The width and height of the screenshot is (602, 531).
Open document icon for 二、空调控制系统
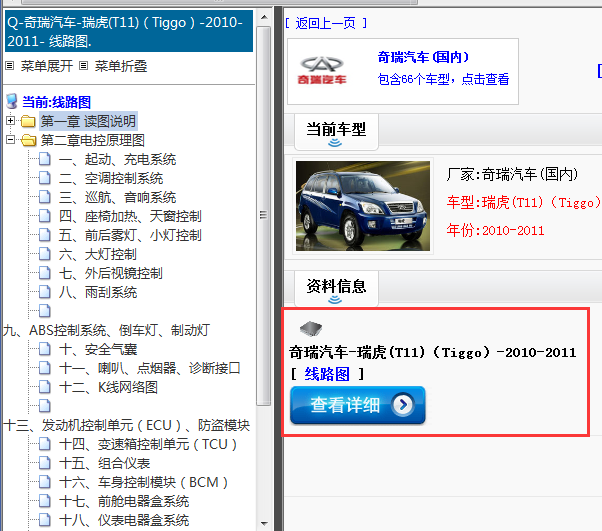click(x=45, y=178)
